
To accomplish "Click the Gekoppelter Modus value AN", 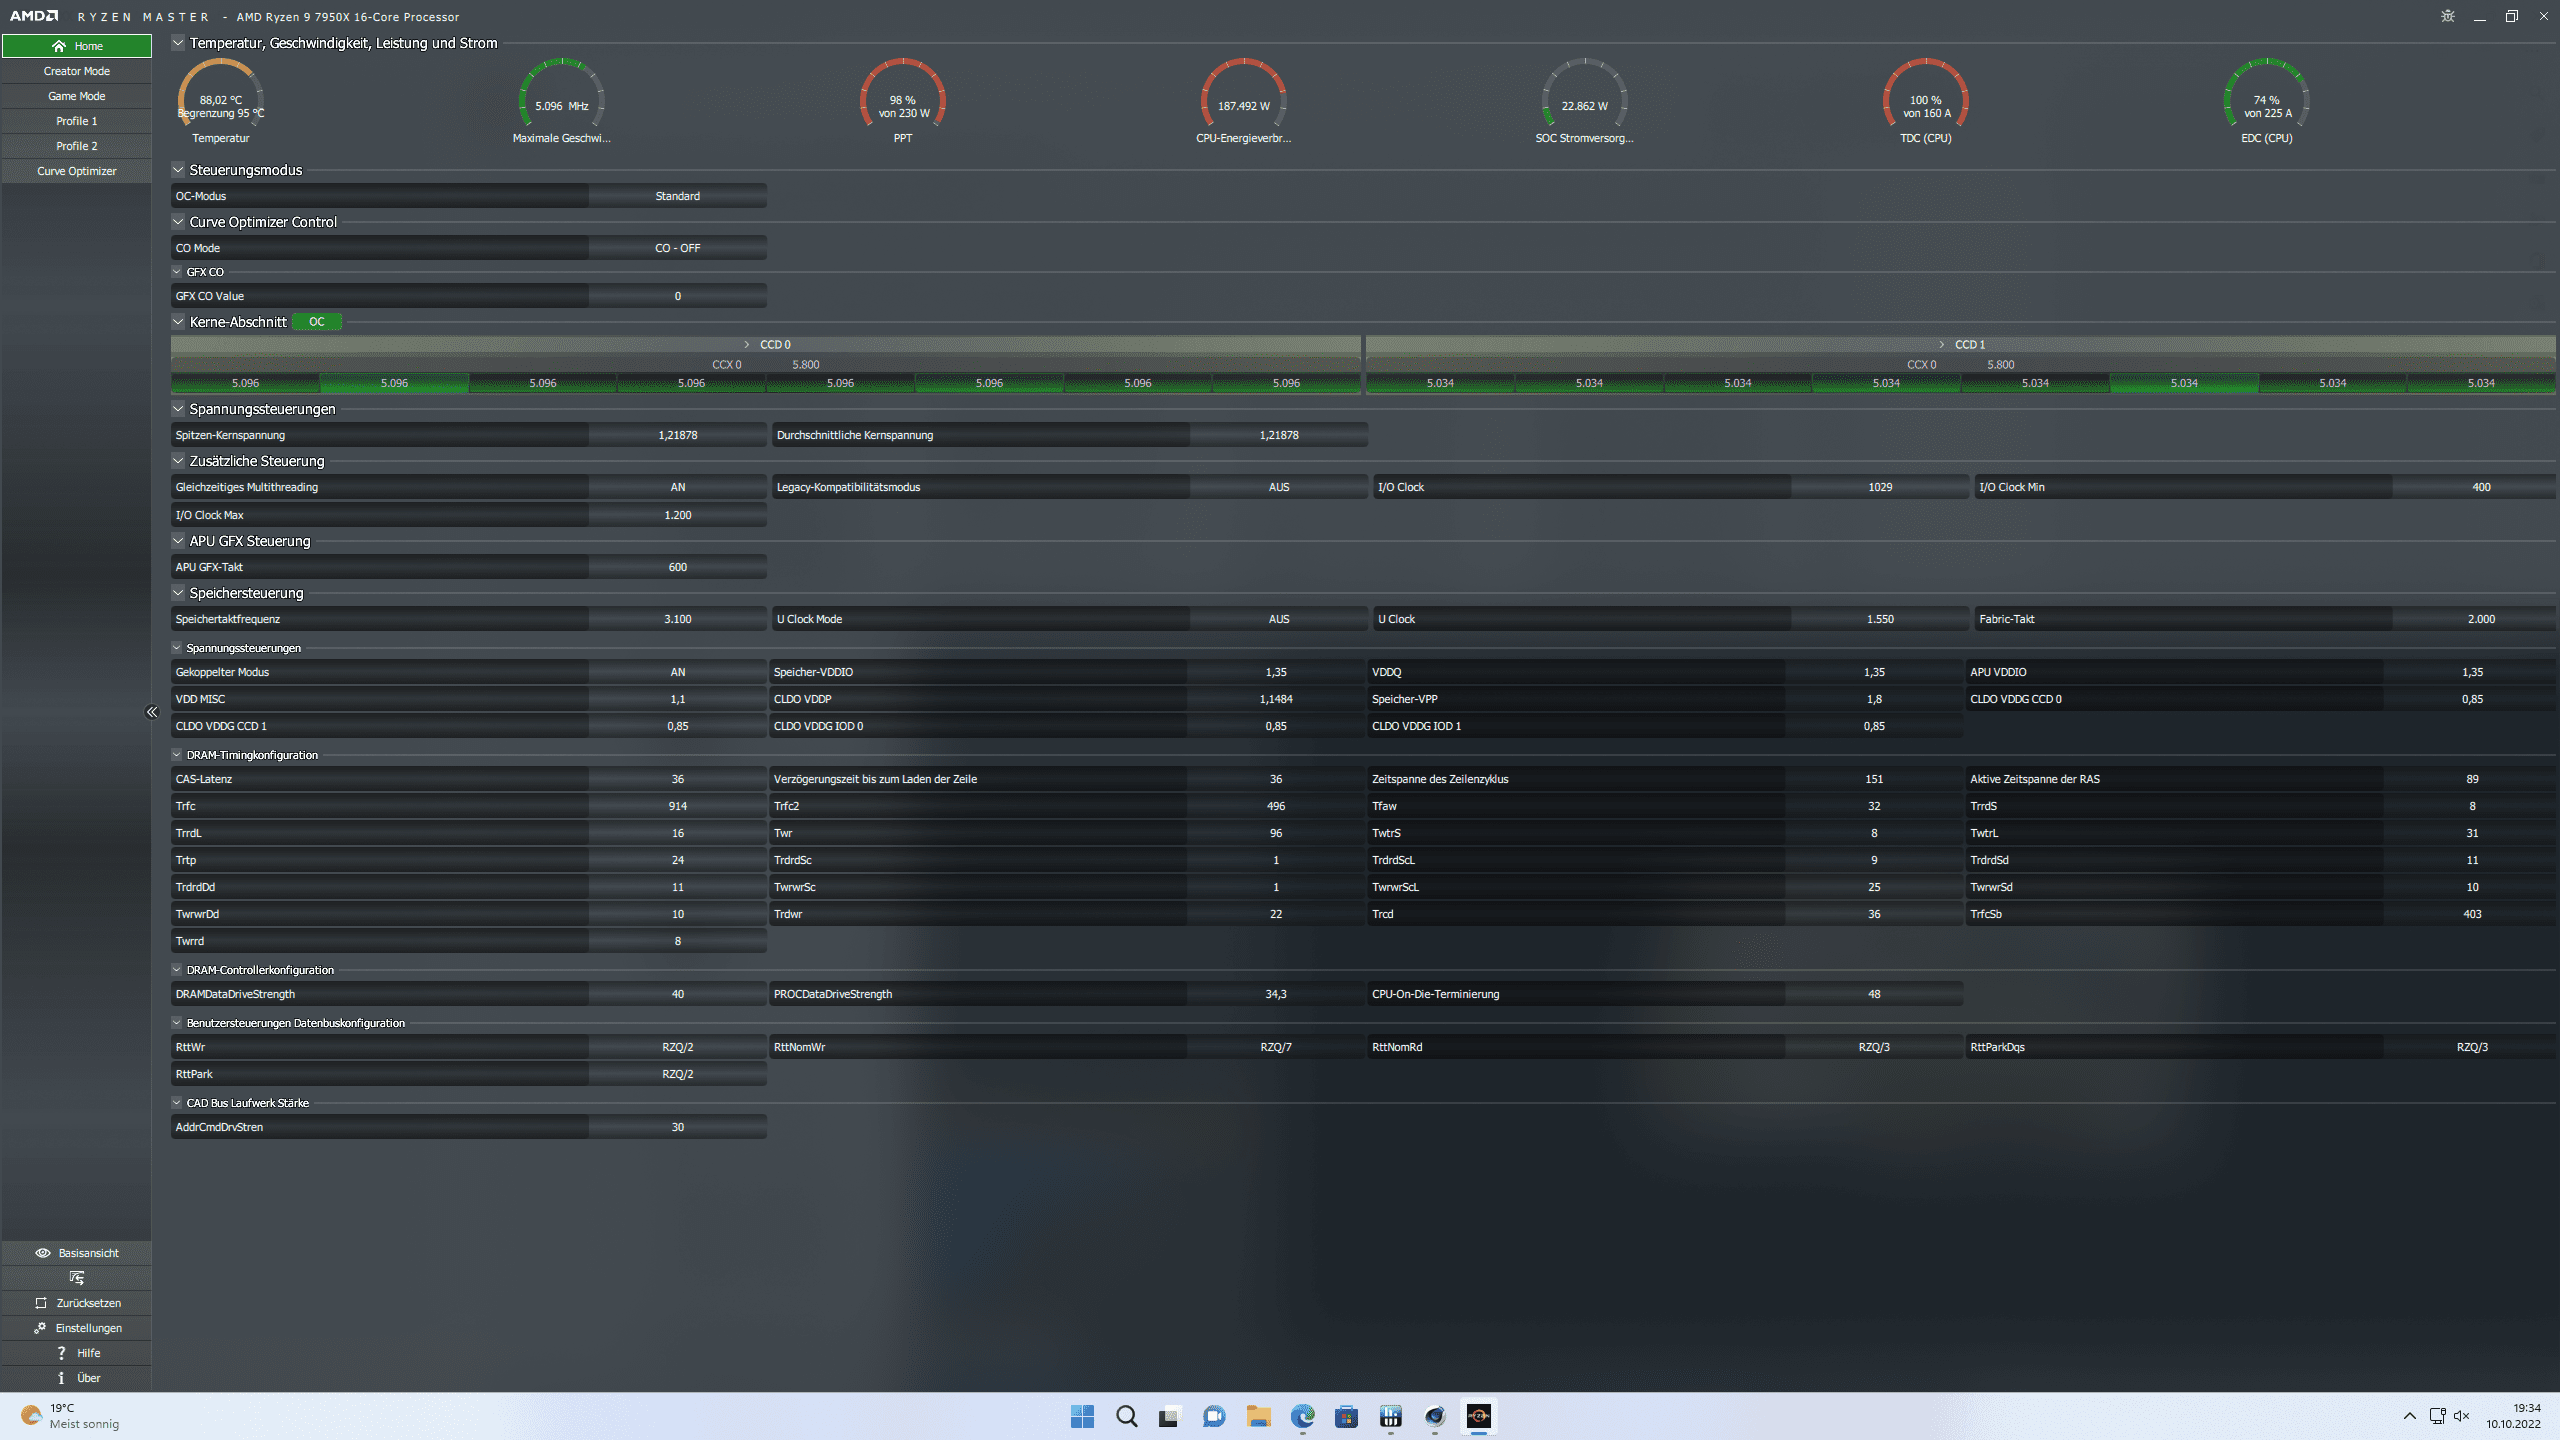I will click(678, 672).
